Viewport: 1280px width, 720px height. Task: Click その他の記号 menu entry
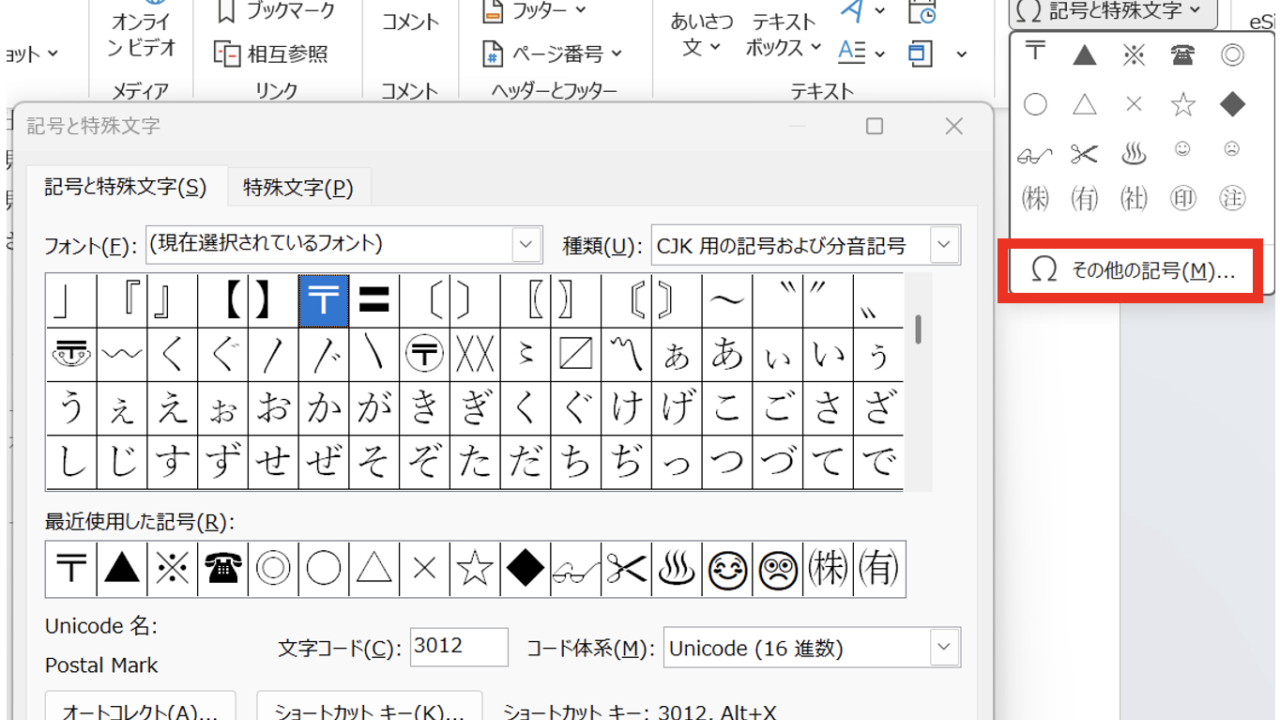click(x=1133, y=271)
